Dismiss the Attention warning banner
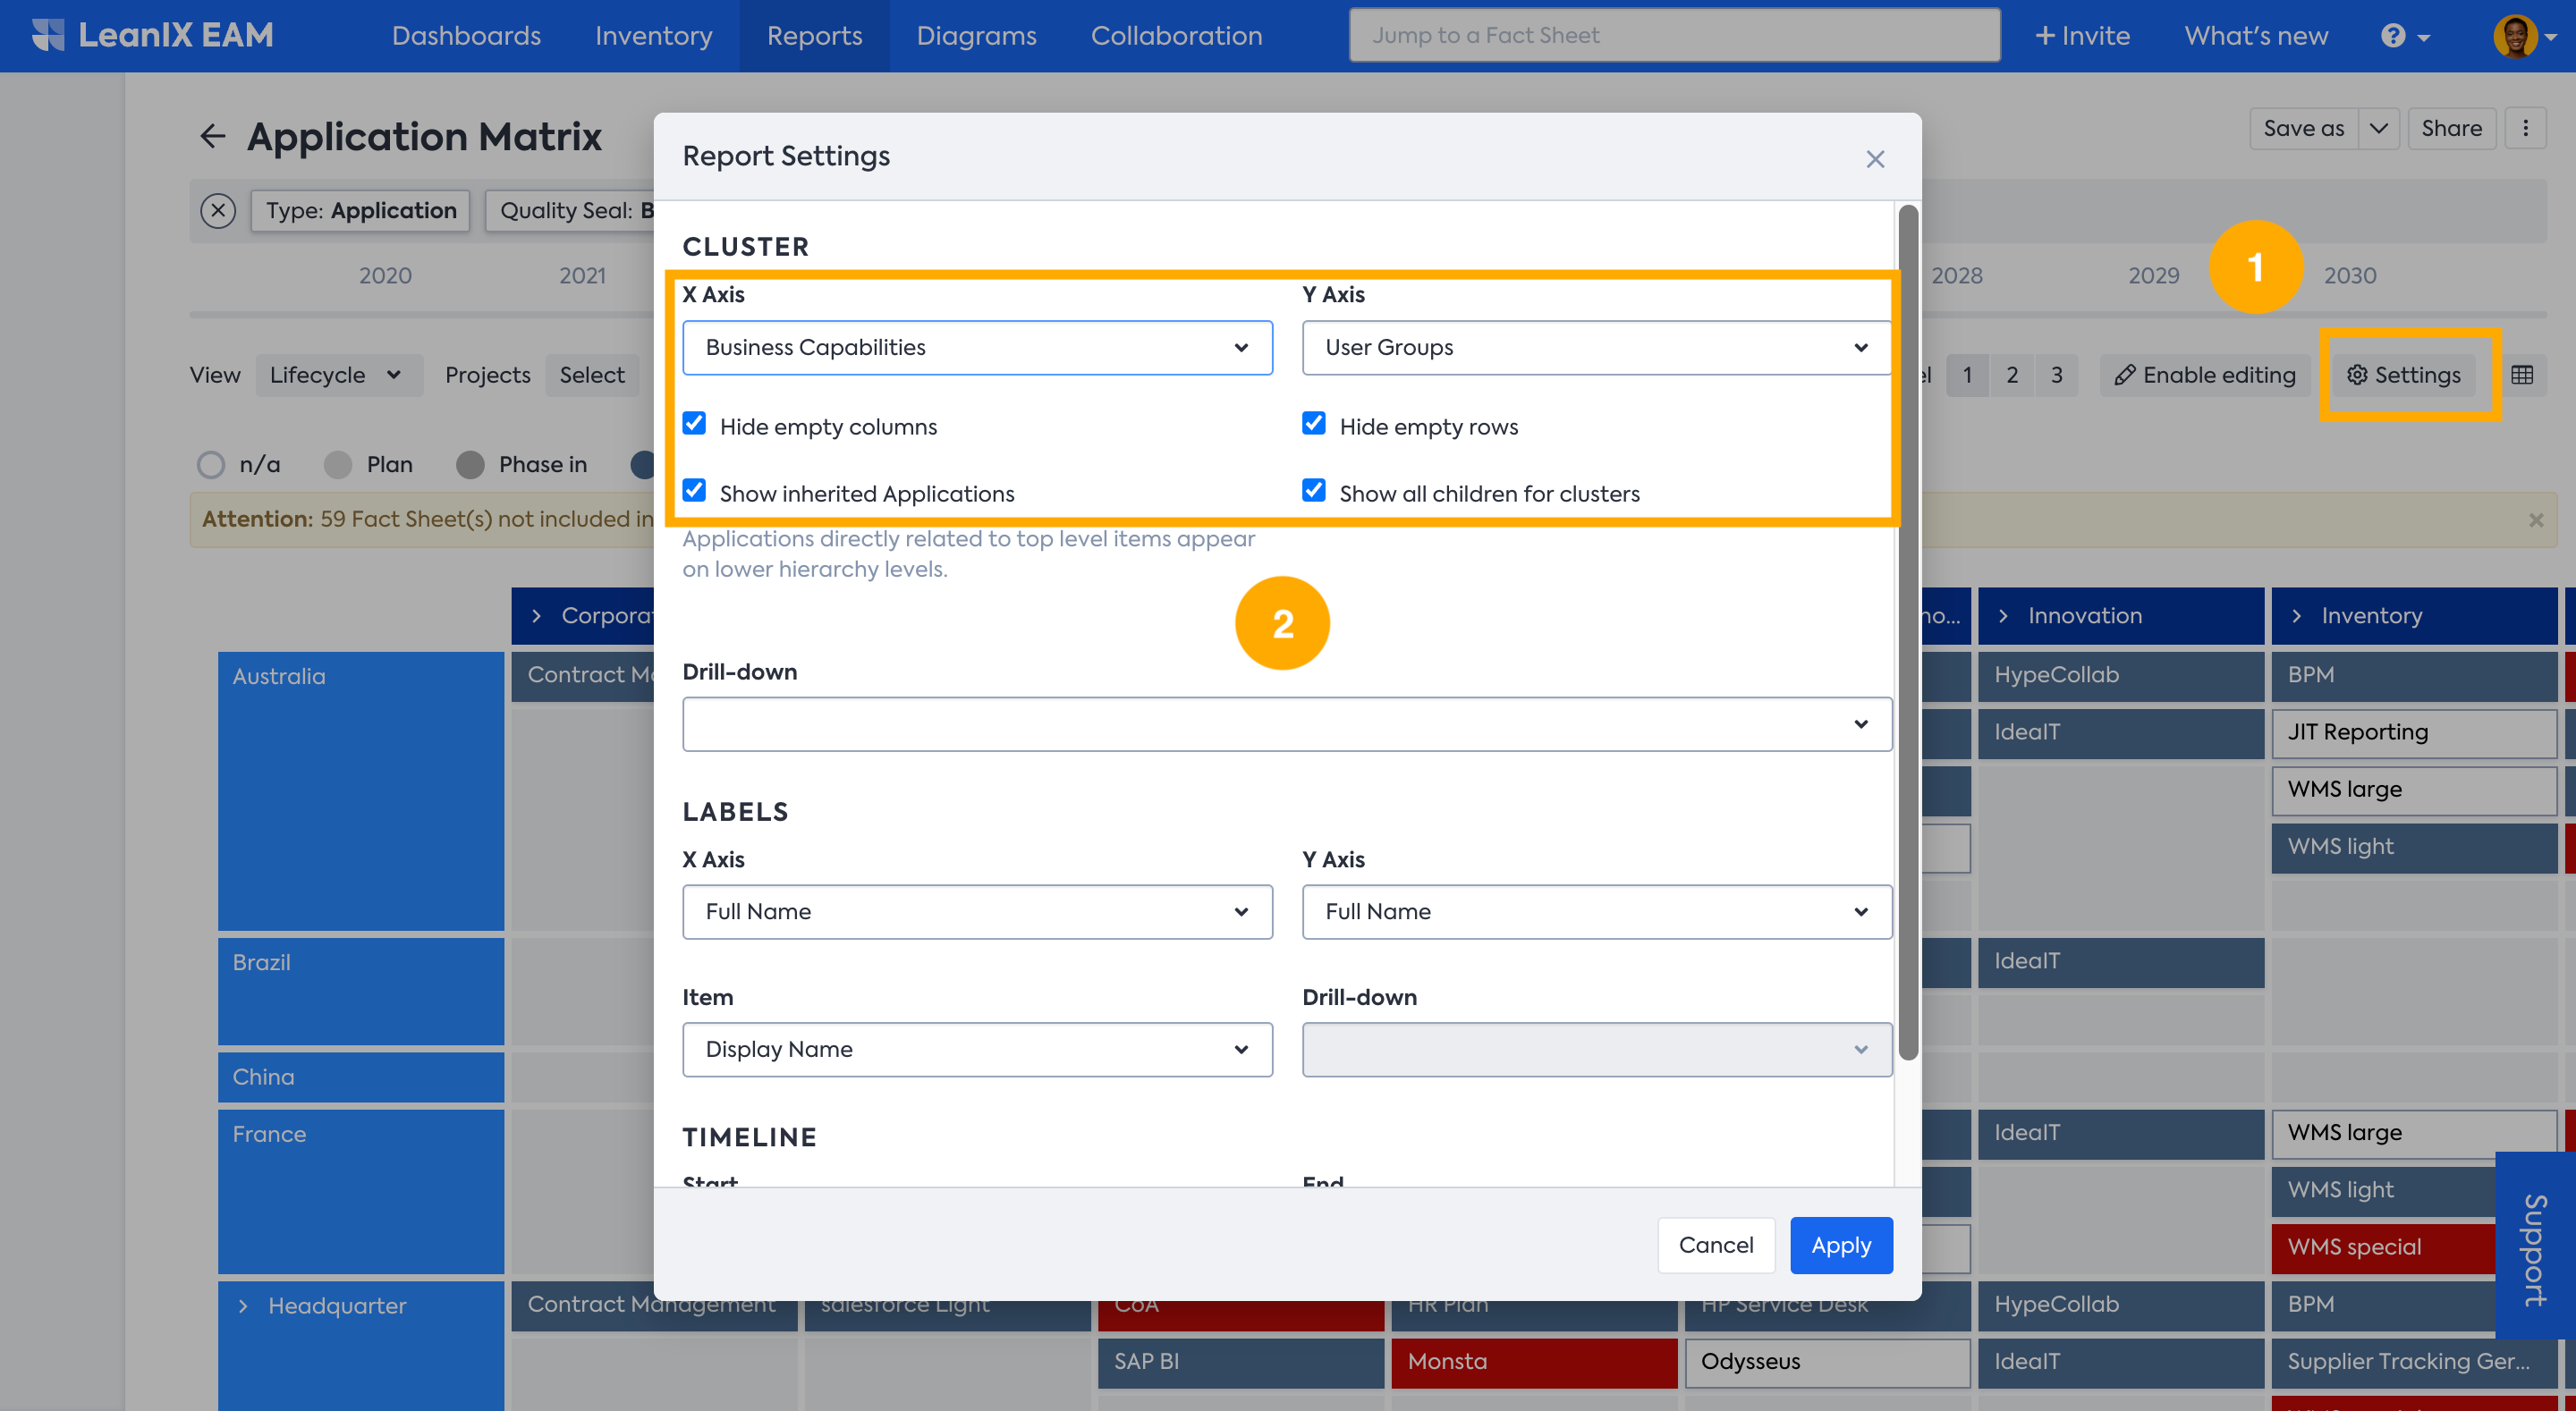 click(x=2535, y=520)
